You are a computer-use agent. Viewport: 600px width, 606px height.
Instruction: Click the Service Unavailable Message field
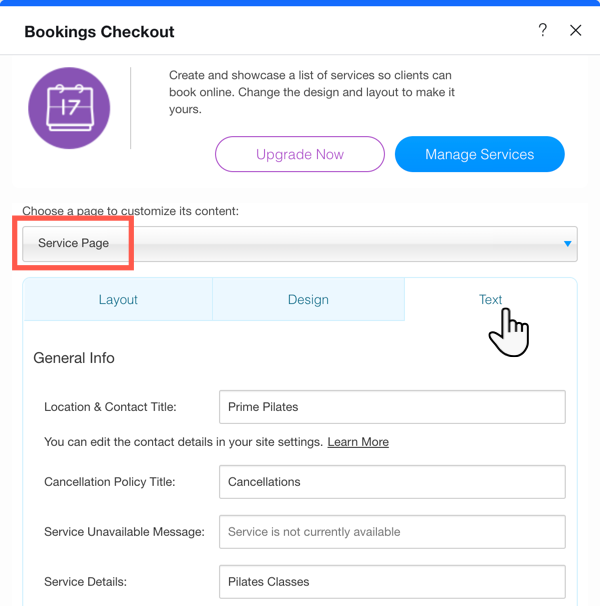pos(392,532)
